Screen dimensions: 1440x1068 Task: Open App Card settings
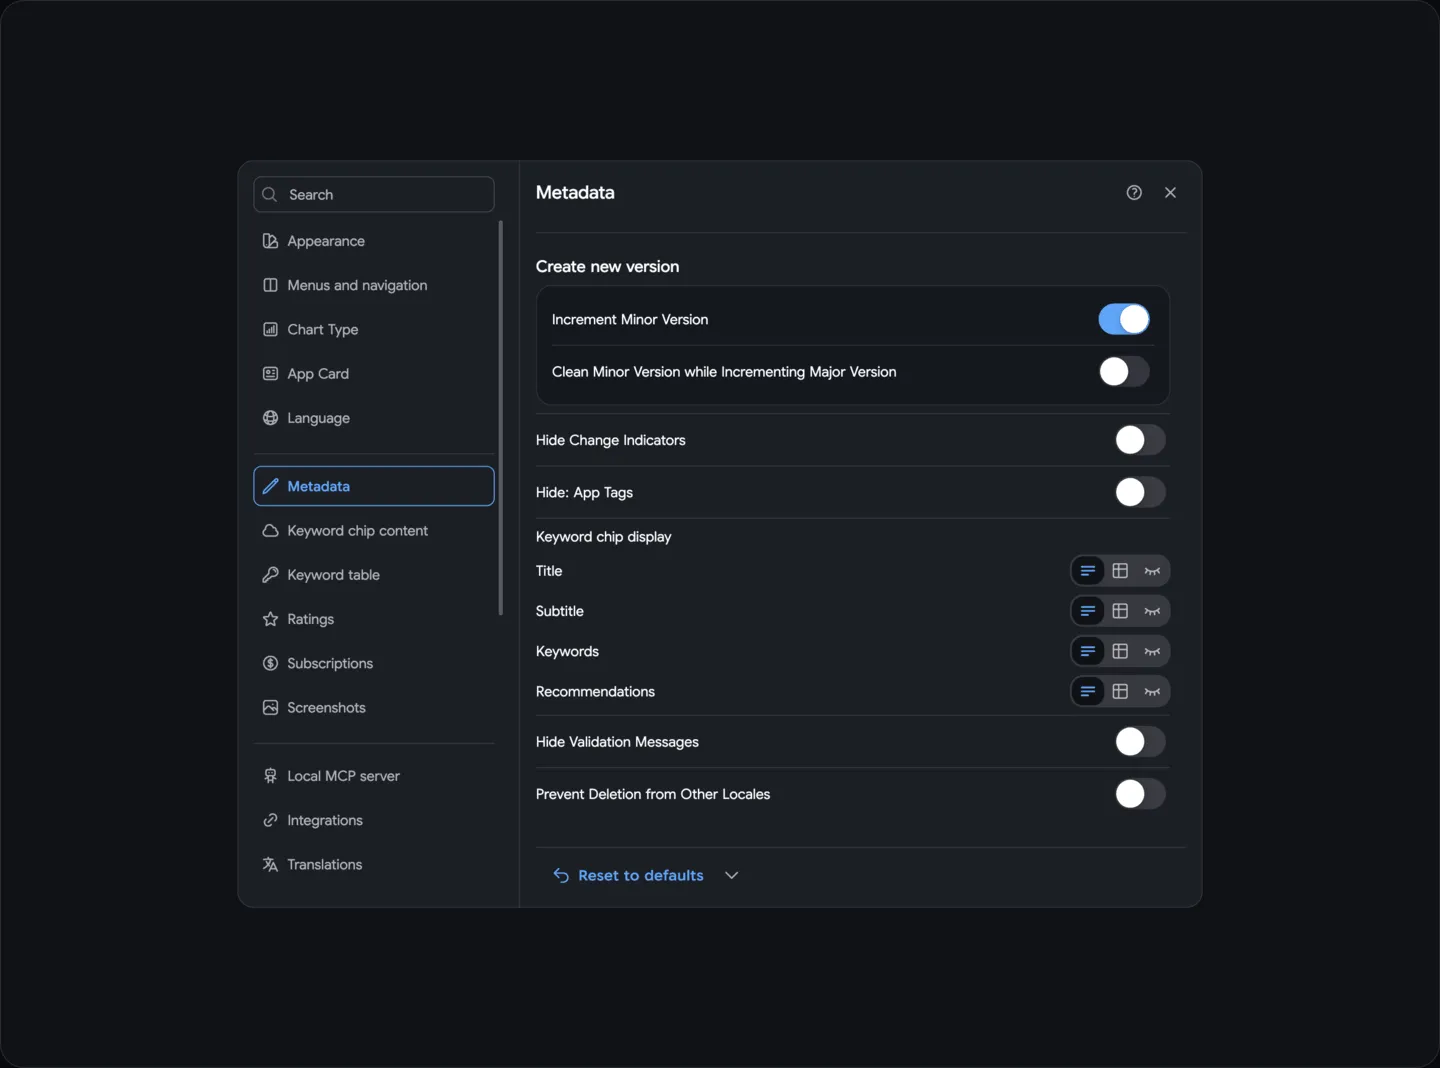pos(374,374)
